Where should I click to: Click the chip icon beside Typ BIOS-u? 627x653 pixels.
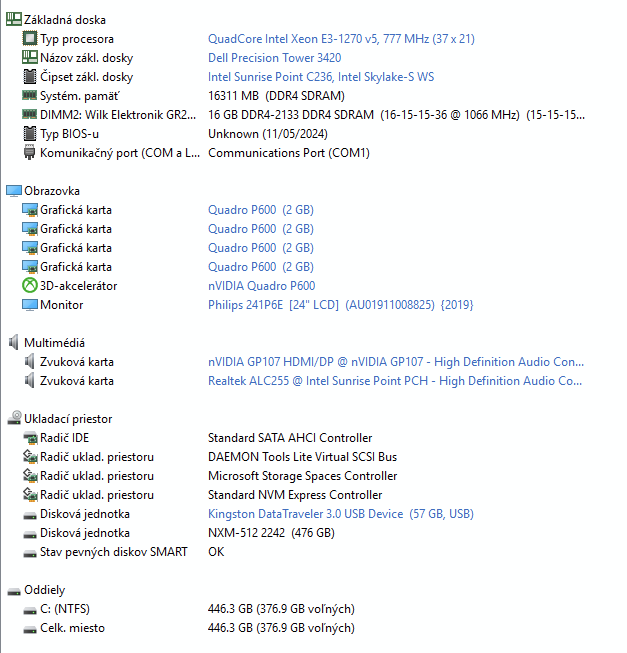[x=30, y=133]
